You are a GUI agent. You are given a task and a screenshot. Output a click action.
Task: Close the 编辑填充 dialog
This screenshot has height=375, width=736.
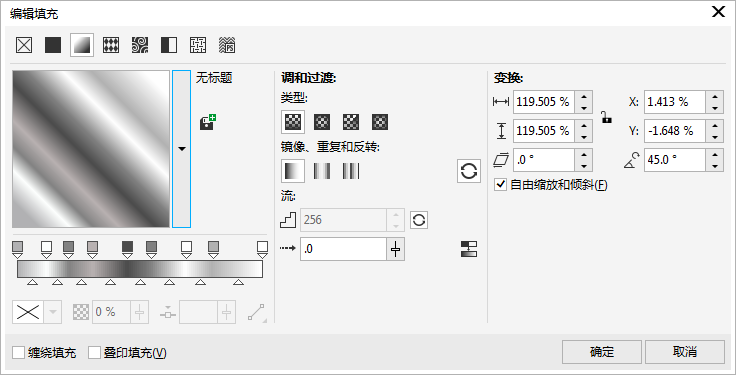719,12
